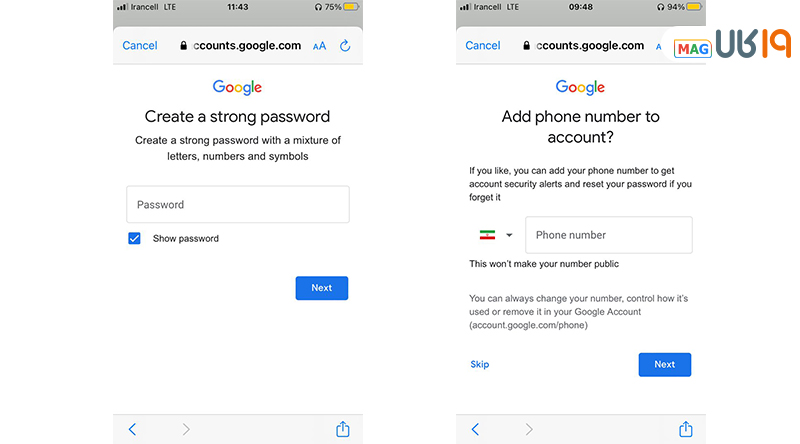This screenshot has height=444, width=800.
Task: Focus the Phone number input field
Action: pyautogui.click(x=608, y=235)
